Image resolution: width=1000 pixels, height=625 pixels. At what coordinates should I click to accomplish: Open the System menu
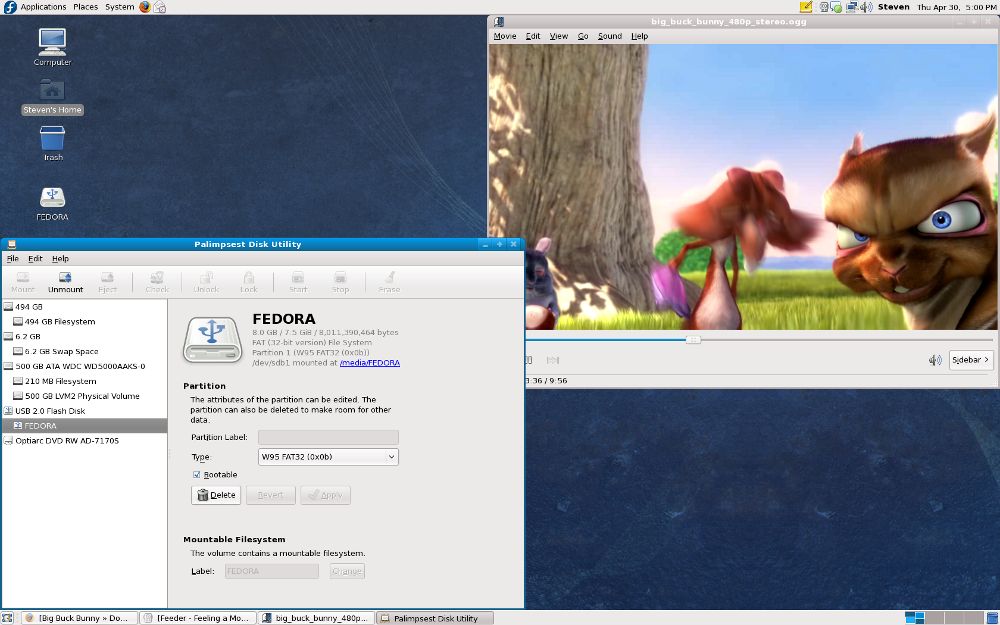click(119, 7)
